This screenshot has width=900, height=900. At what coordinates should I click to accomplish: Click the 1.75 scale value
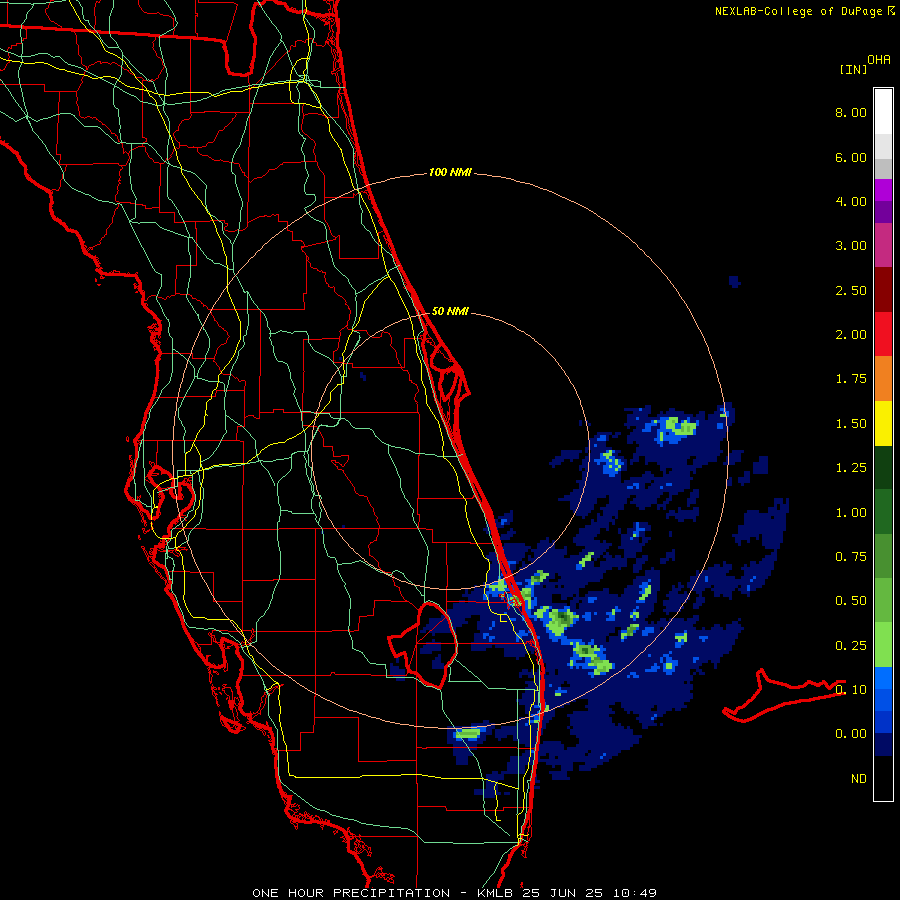tap(851, 379)
